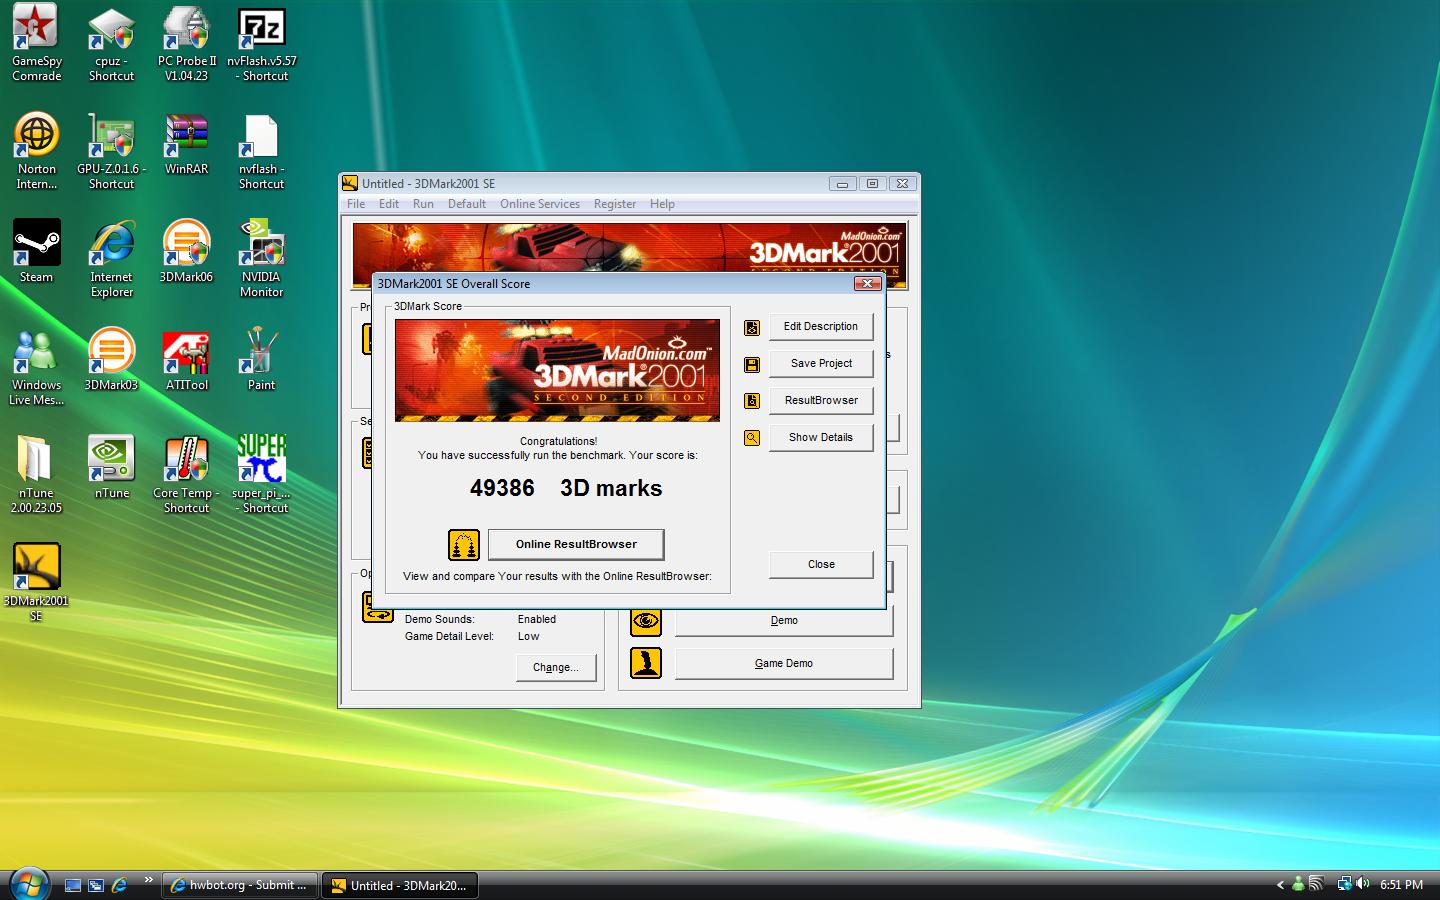Screen dimensions: 1440x900
Task: Open the Windows Start orb
Action: (29, 884)
